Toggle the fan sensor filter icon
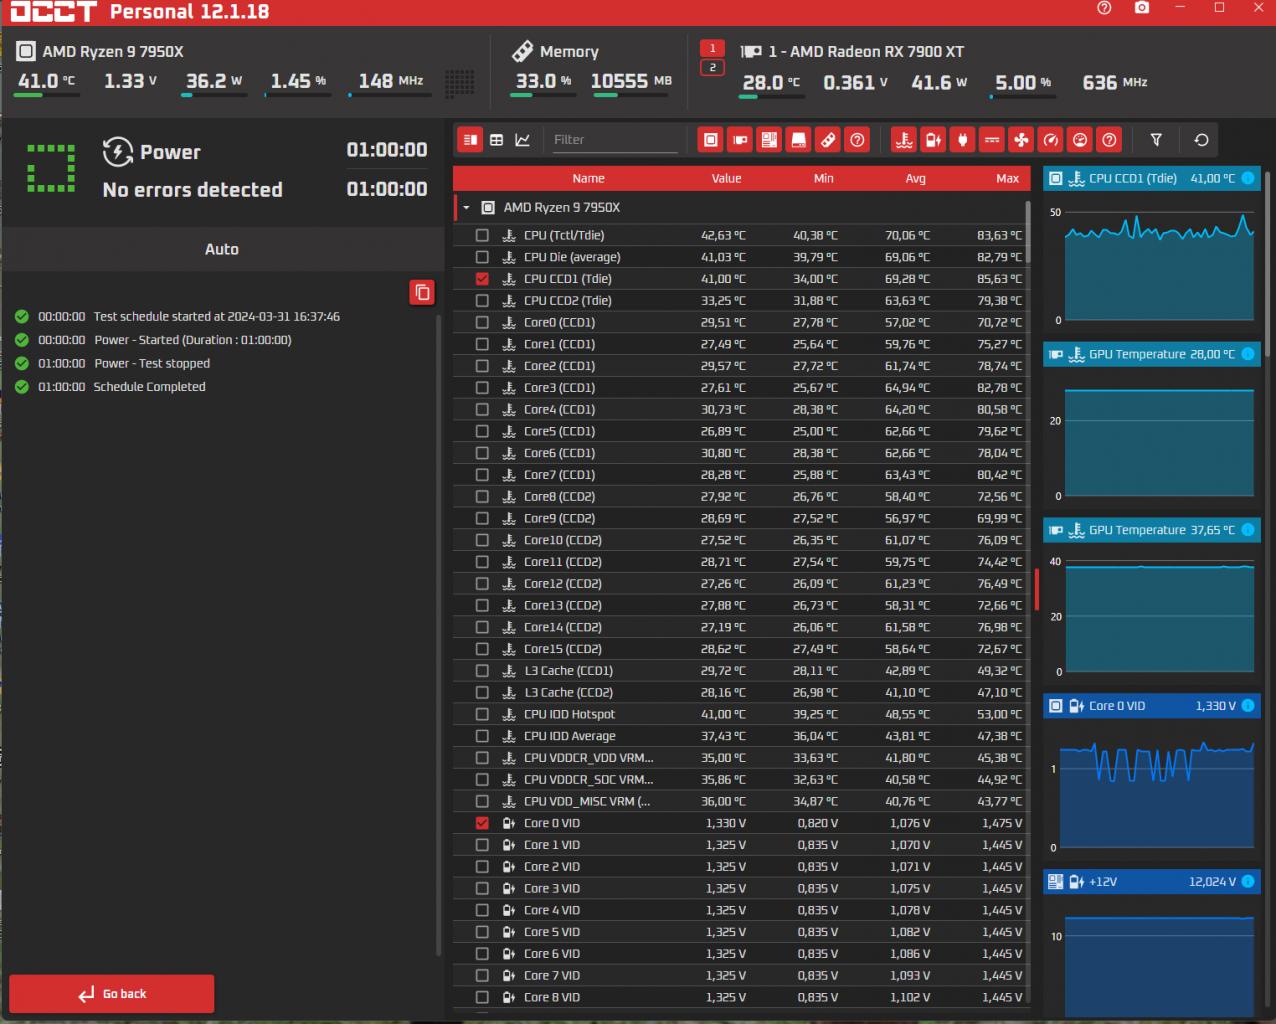Screen dimensions: 1276x1024 (x=1021, y=140)
